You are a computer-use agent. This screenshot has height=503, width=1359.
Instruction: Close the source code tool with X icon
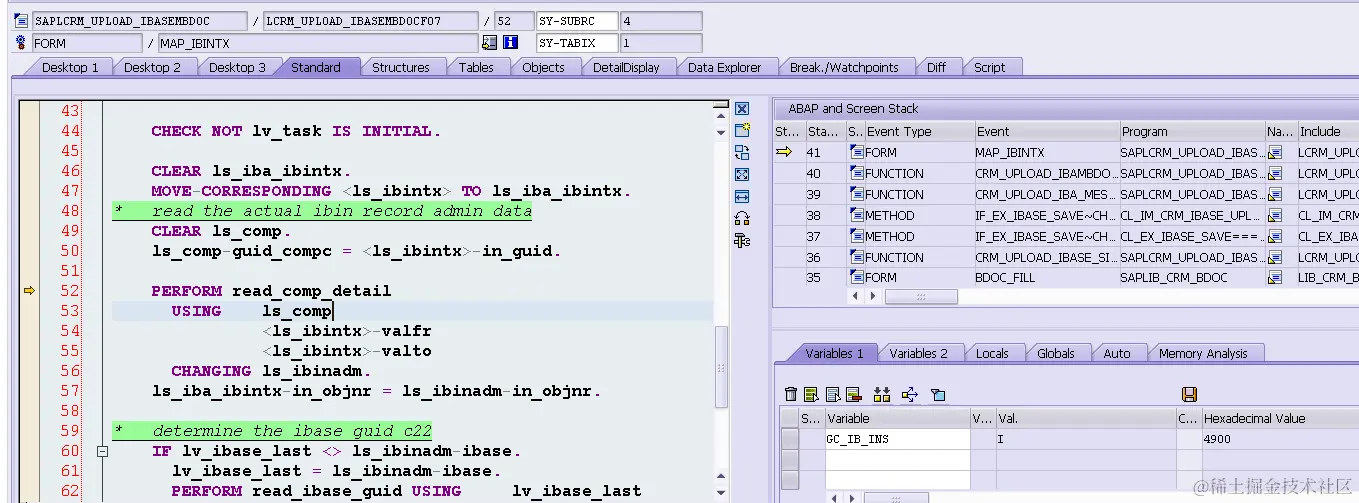click(x=742, y=108)
